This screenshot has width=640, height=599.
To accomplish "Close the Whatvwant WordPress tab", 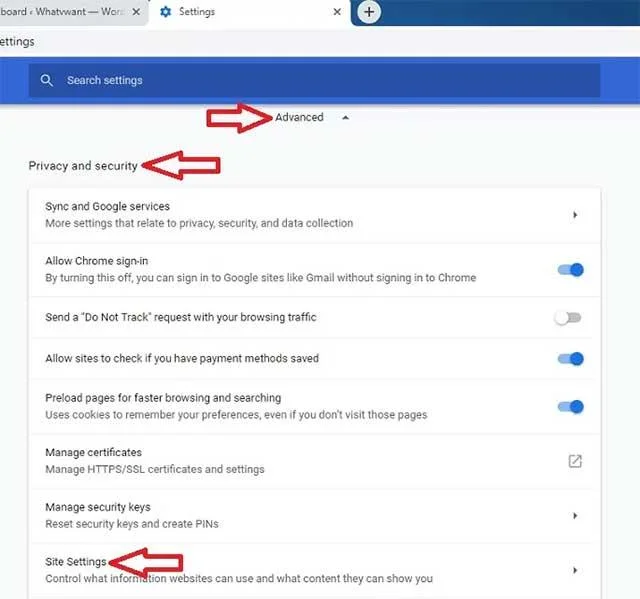I will [x=136, y=12].
